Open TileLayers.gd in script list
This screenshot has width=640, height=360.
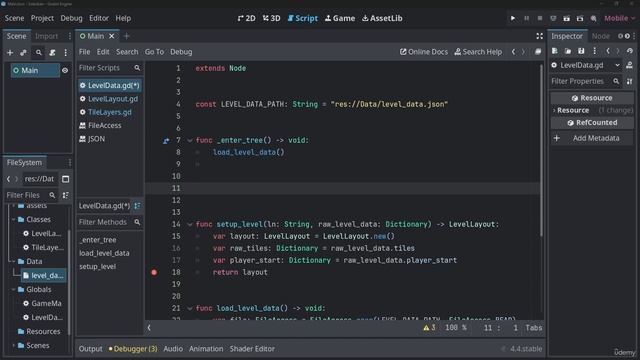click(109, 112)
